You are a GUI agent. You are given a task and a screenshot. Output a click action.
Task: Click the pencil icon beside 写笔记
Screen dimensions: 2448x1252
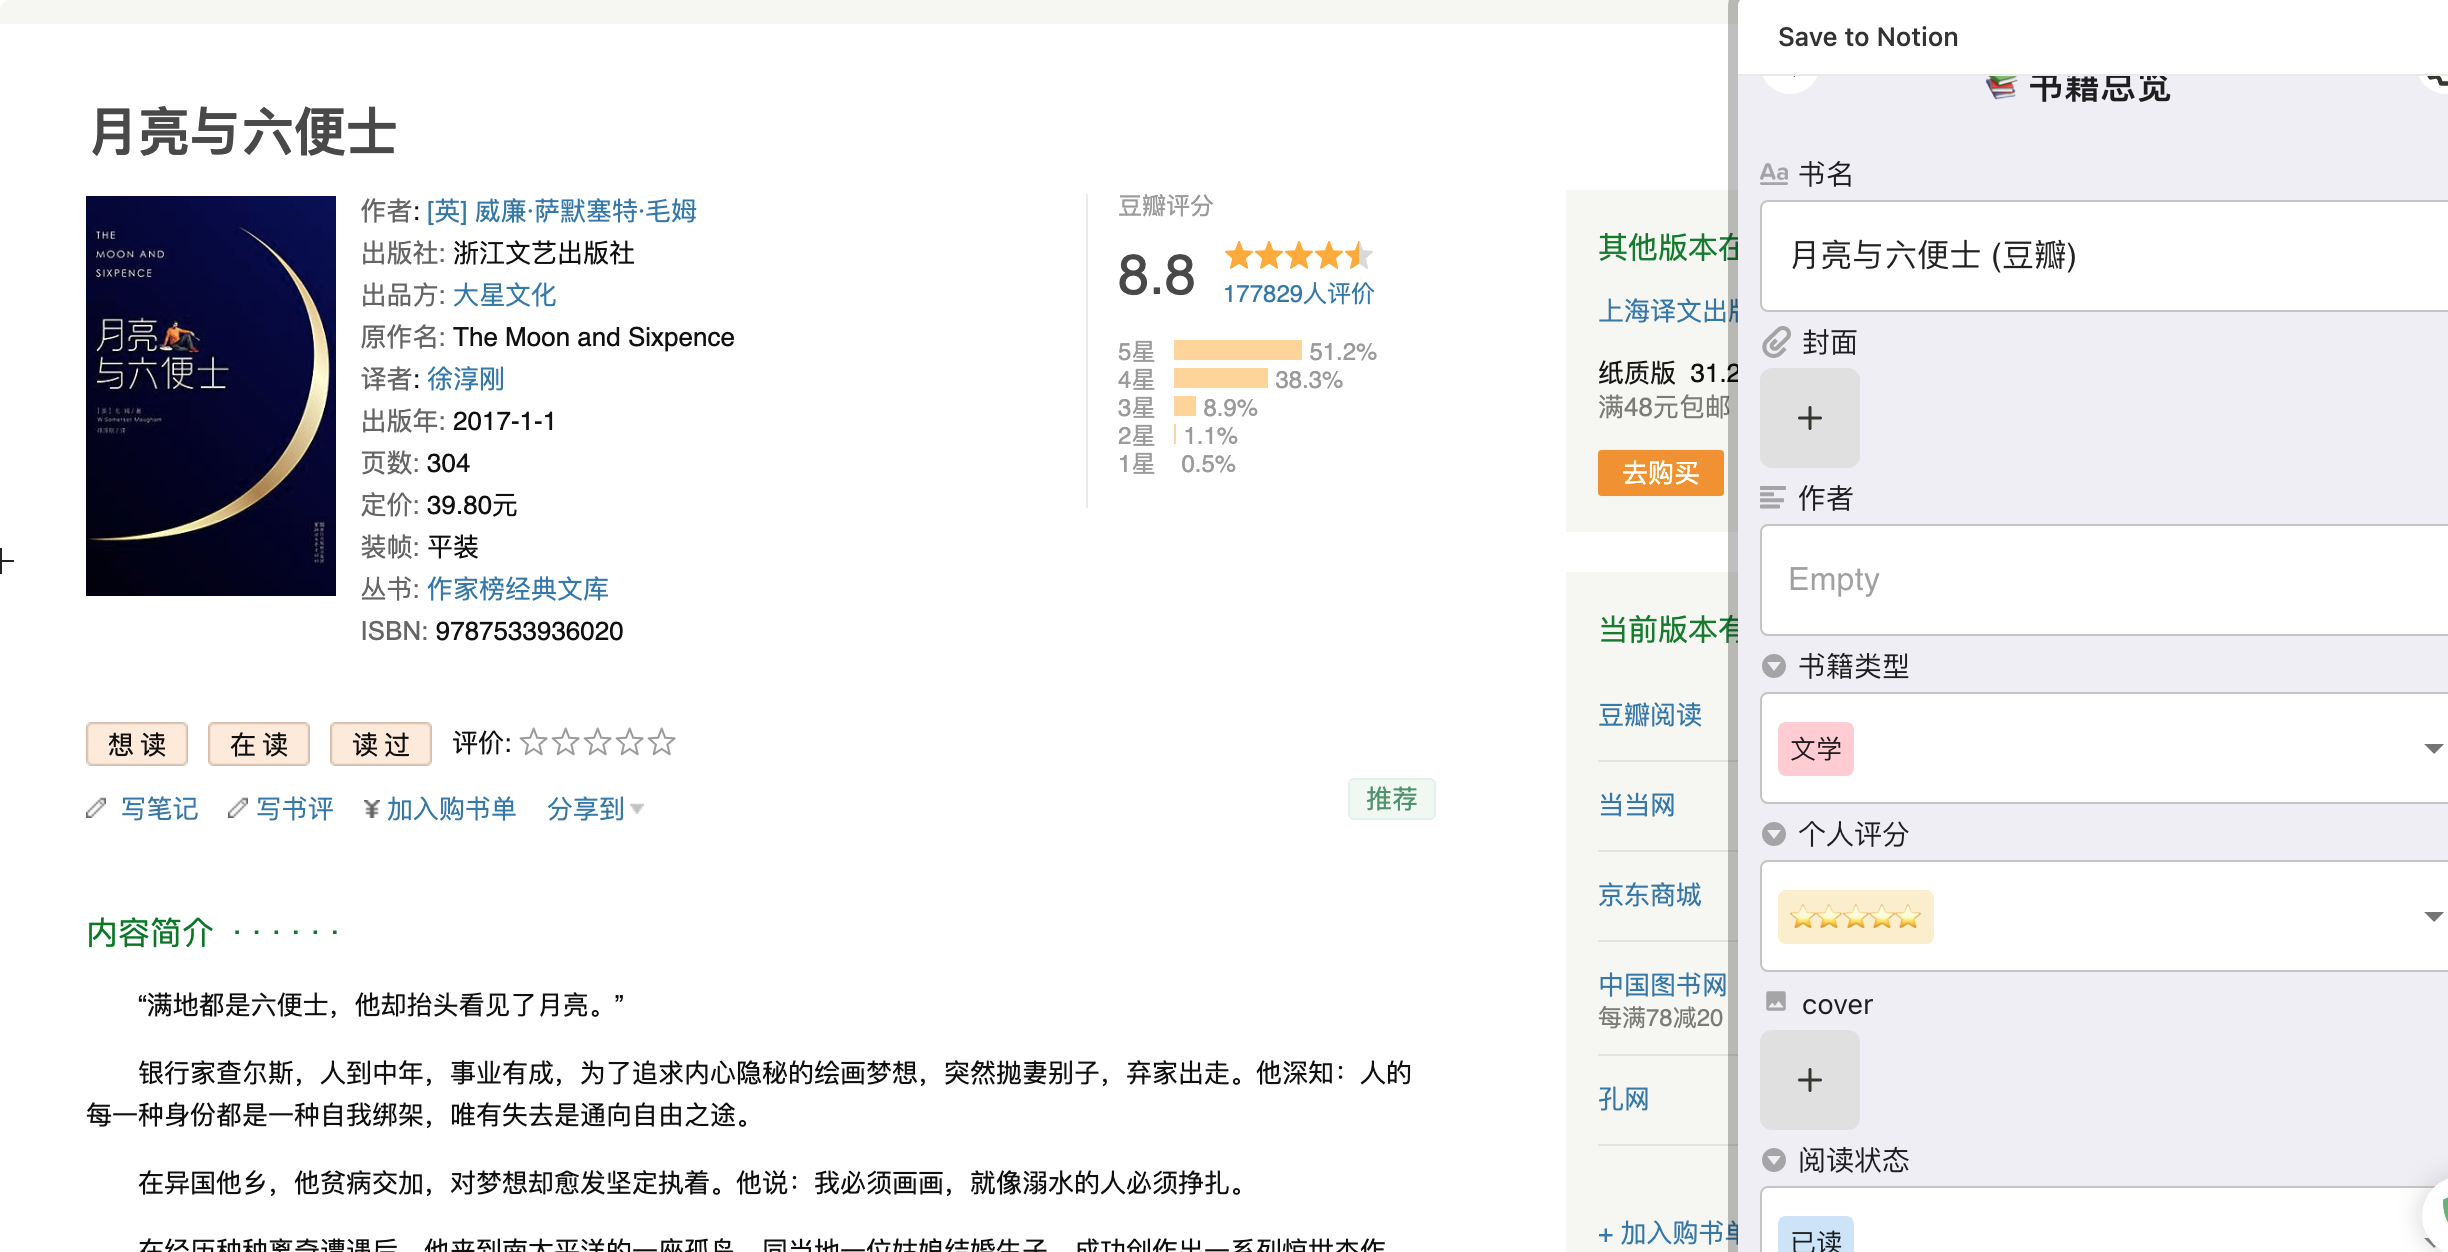96,808
